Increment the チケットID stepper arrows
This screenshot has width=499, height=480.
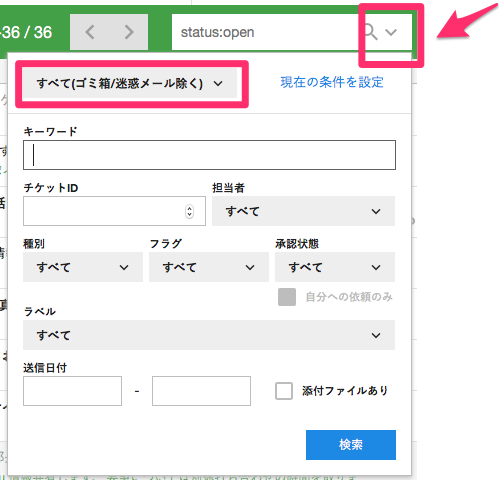[189, 208]
